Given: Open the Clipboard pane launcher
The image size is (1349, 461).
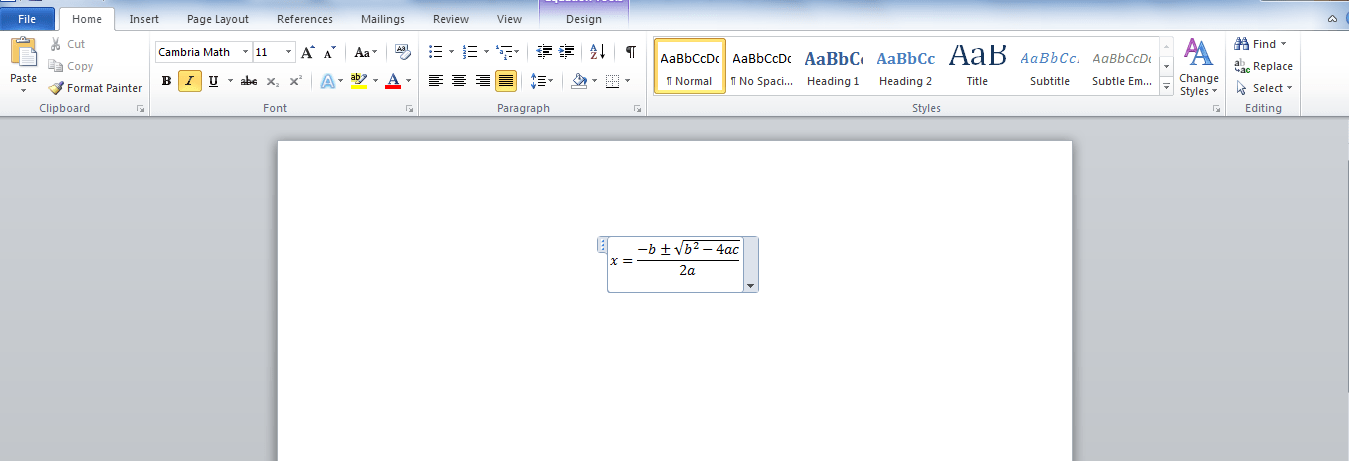Looking at the screenshot, I should coord(140,108).
